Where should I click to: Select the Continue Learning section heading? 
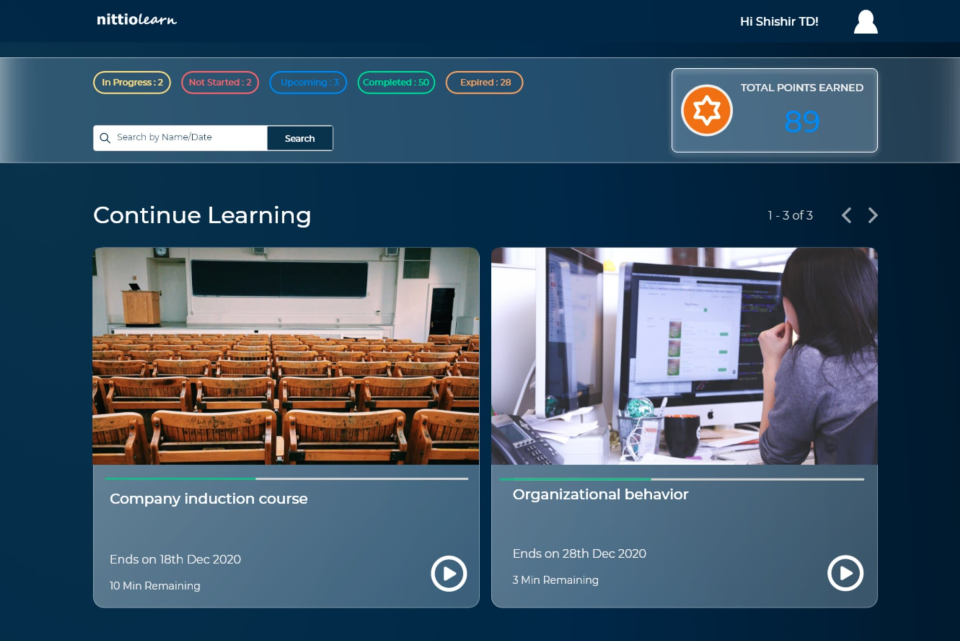tap(202, 215)
